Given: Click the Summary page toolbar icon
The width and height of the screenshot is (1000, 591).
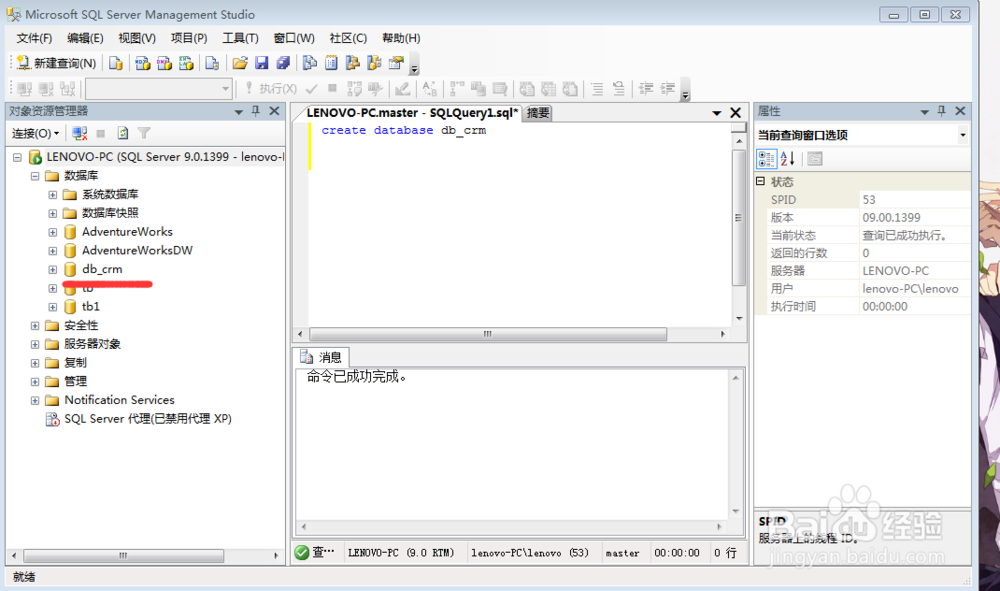Looking at the screenshot, I should (332, 62).
